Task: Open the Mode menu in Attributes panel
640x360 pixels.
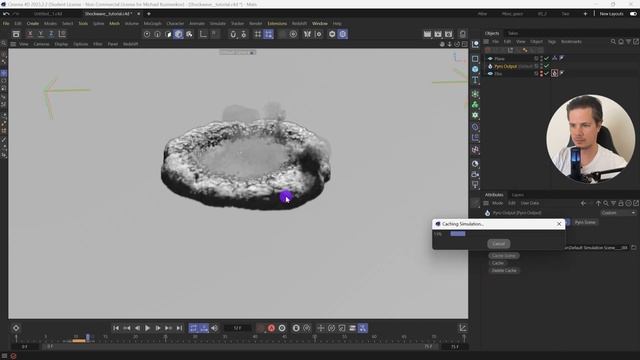Action: [498, 203]
